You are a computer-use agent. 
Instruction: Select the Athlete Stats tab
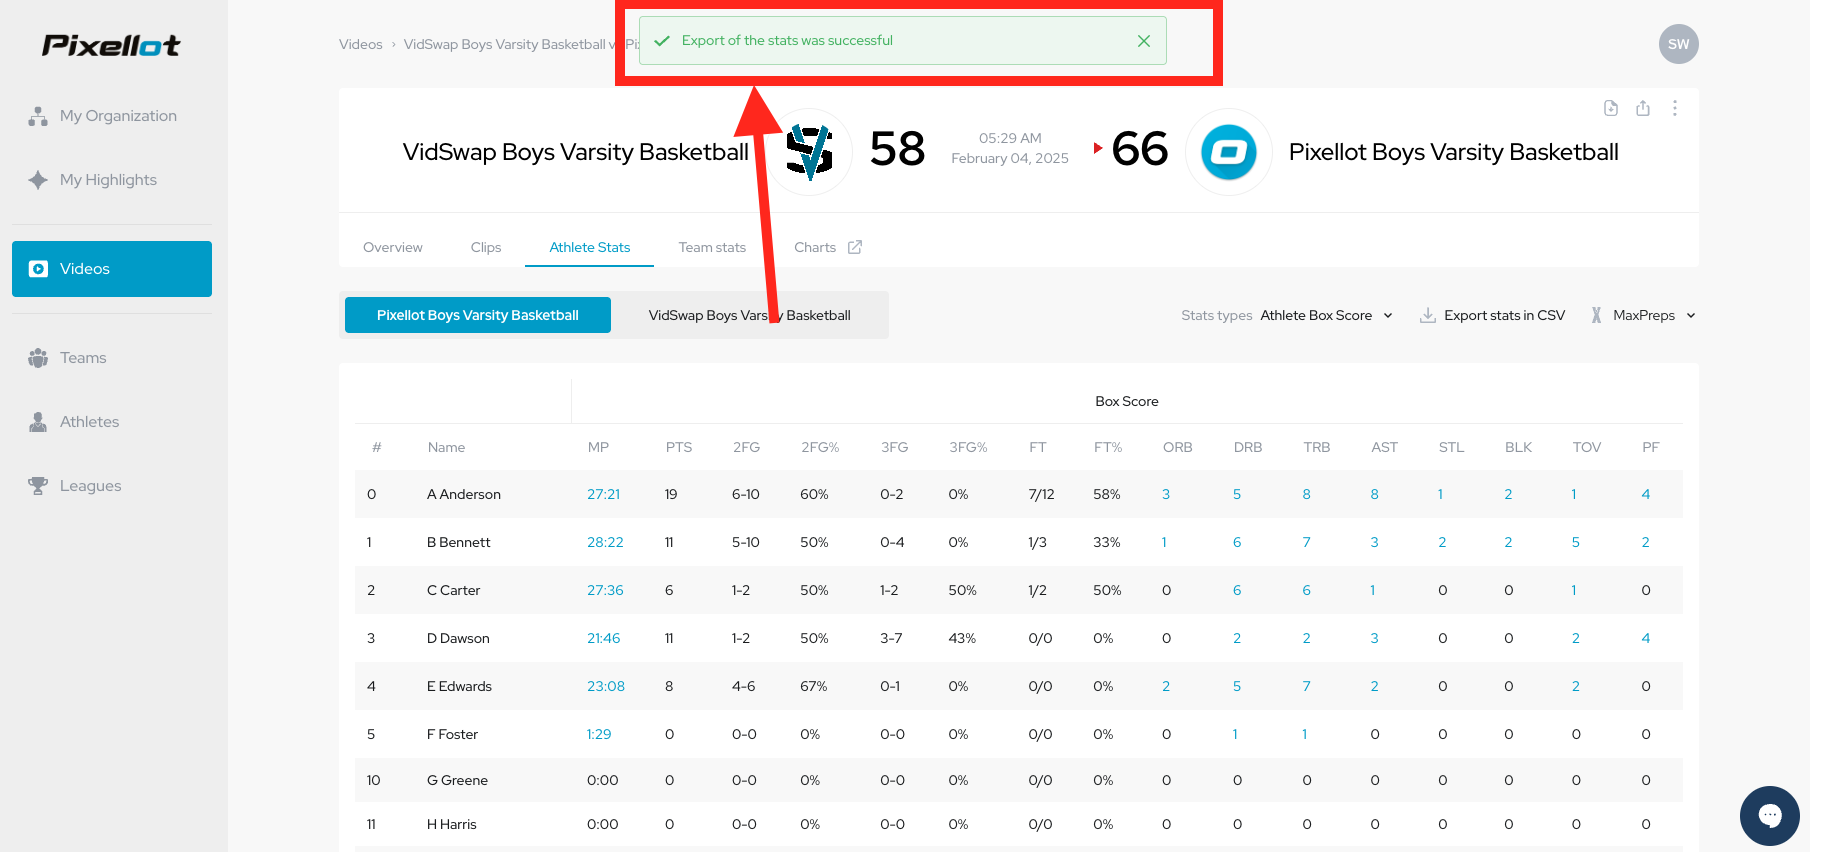[x=590, y=247]
